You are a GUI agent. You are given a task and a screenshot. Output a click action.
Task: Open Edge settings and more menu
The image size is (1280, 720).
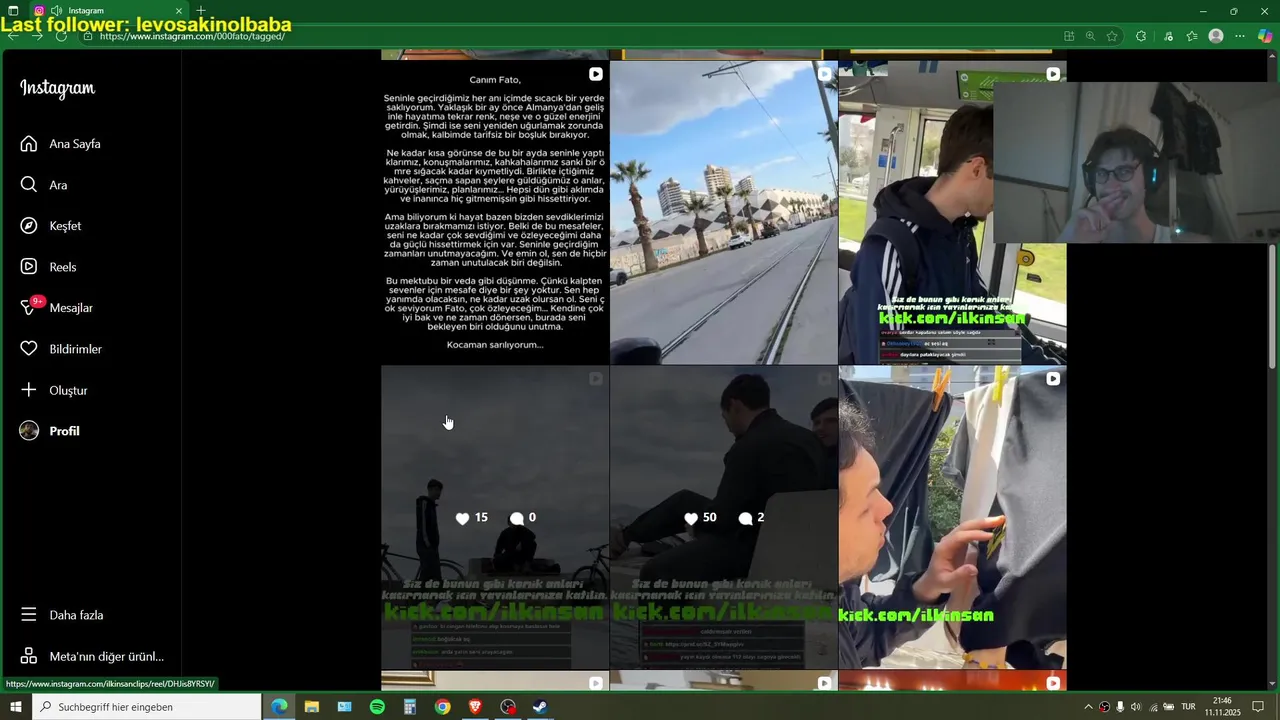pyautogui.click(x=1240, y=36)
